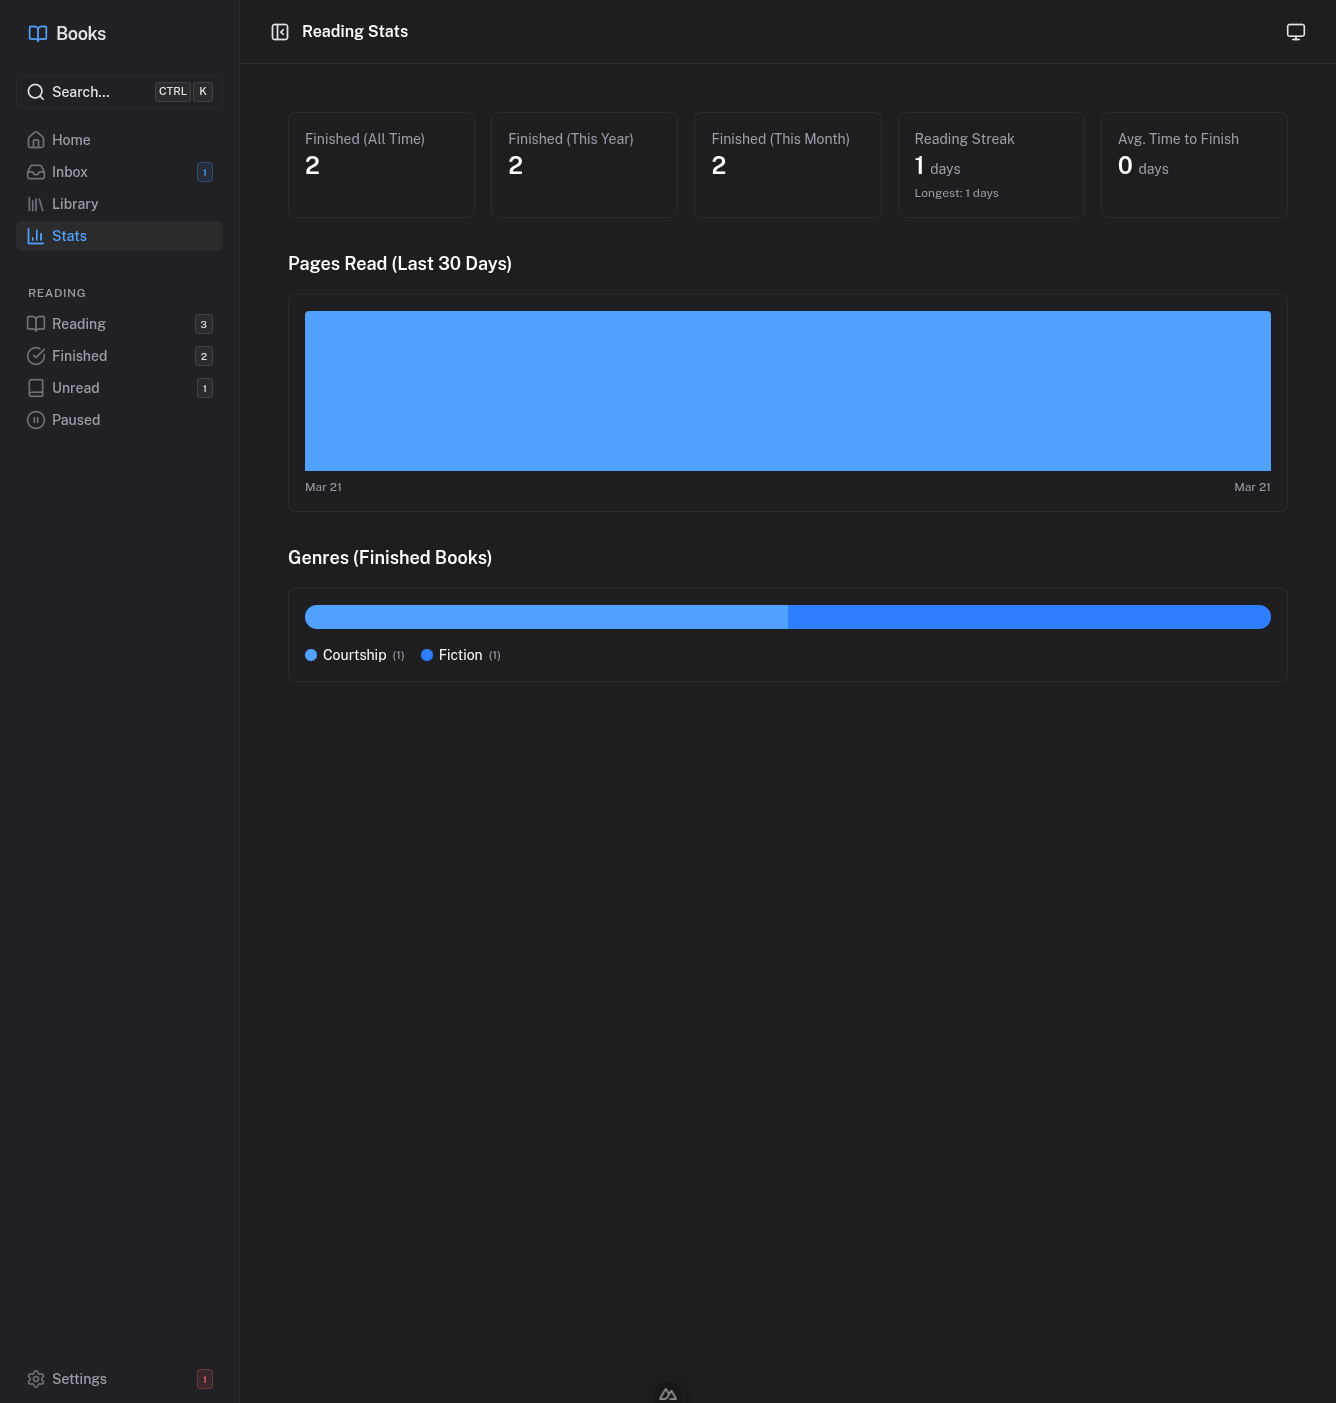Click the Pages Read chart area

pyautogui.click(x=787, y=391)
